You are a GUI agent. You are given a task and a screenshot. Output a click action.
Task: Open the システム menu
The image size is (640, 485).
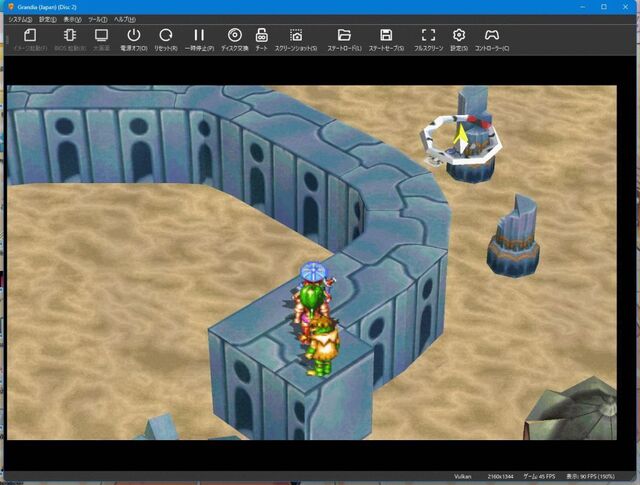pyautogui.click(x=20, y=20)
